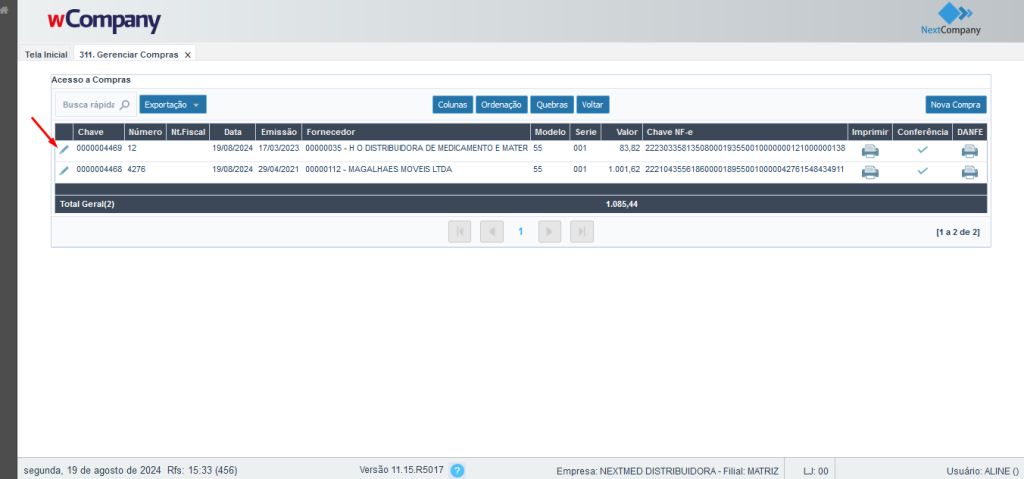This screenshot has height=479, width=1024.
Task: Open the Ordenação options
Action: pyautogui.click(x=501, y=105)
